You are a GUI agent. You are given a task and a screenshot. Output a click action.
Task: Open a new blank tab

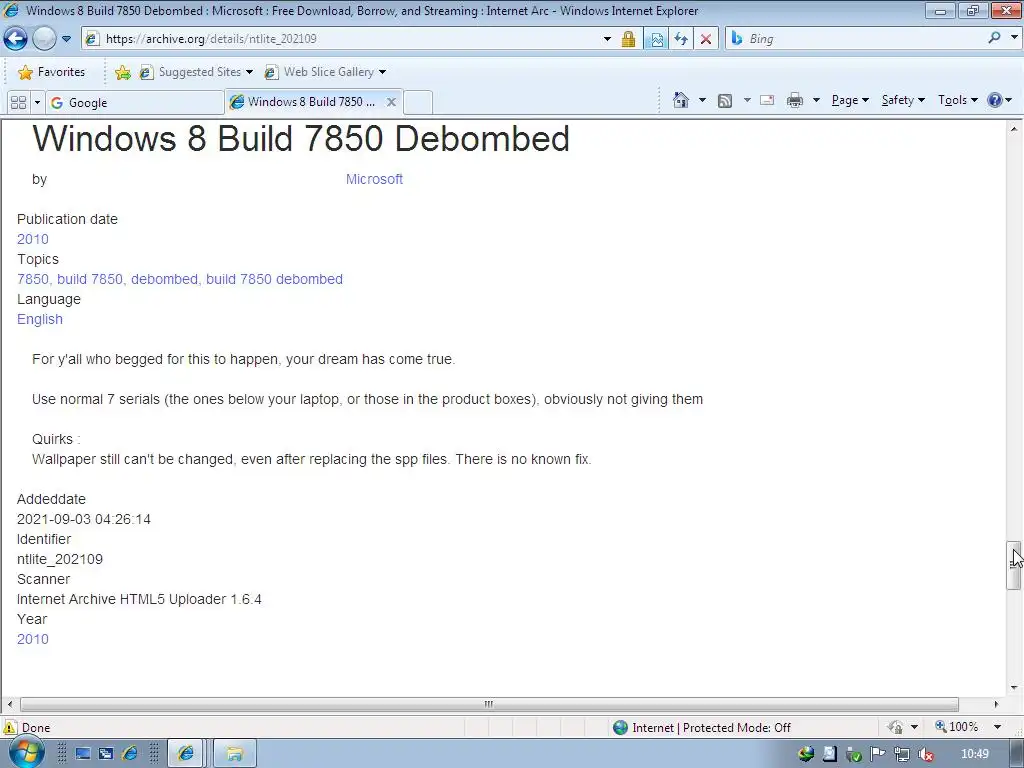(x=418, y=103)
